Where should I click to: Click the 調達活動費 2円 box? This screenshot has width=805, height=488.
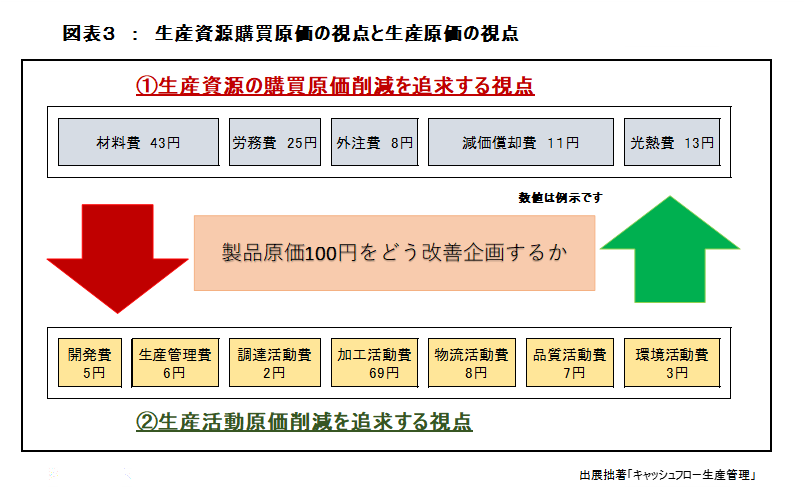[x=274, y=362]
